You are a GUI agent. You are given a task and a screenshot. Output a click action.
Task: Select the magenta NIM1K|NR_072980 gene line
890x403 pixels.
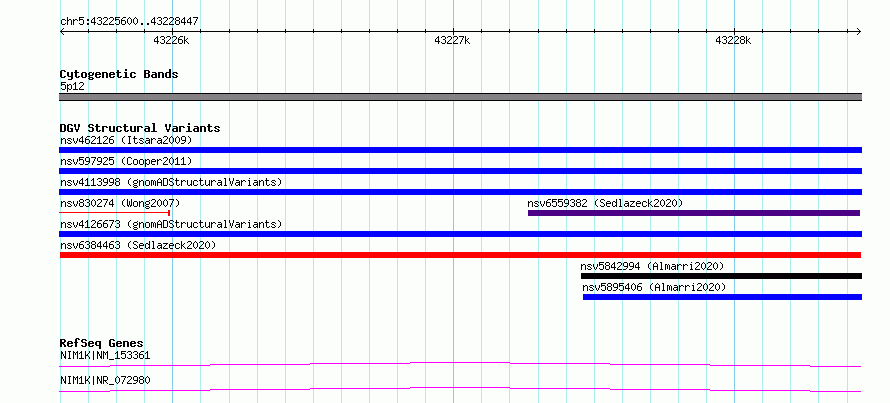(x=460, y=389)
